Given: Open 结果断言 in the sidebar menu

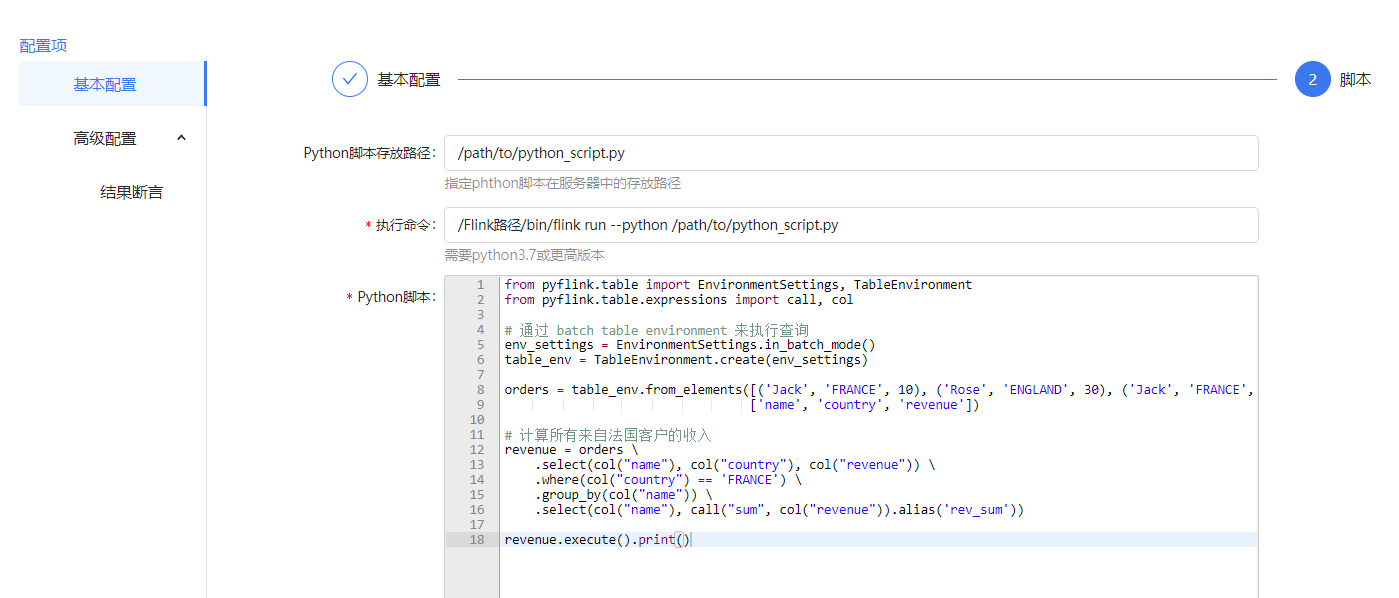Looking at the screenshot, I should (x=131, y=192).
